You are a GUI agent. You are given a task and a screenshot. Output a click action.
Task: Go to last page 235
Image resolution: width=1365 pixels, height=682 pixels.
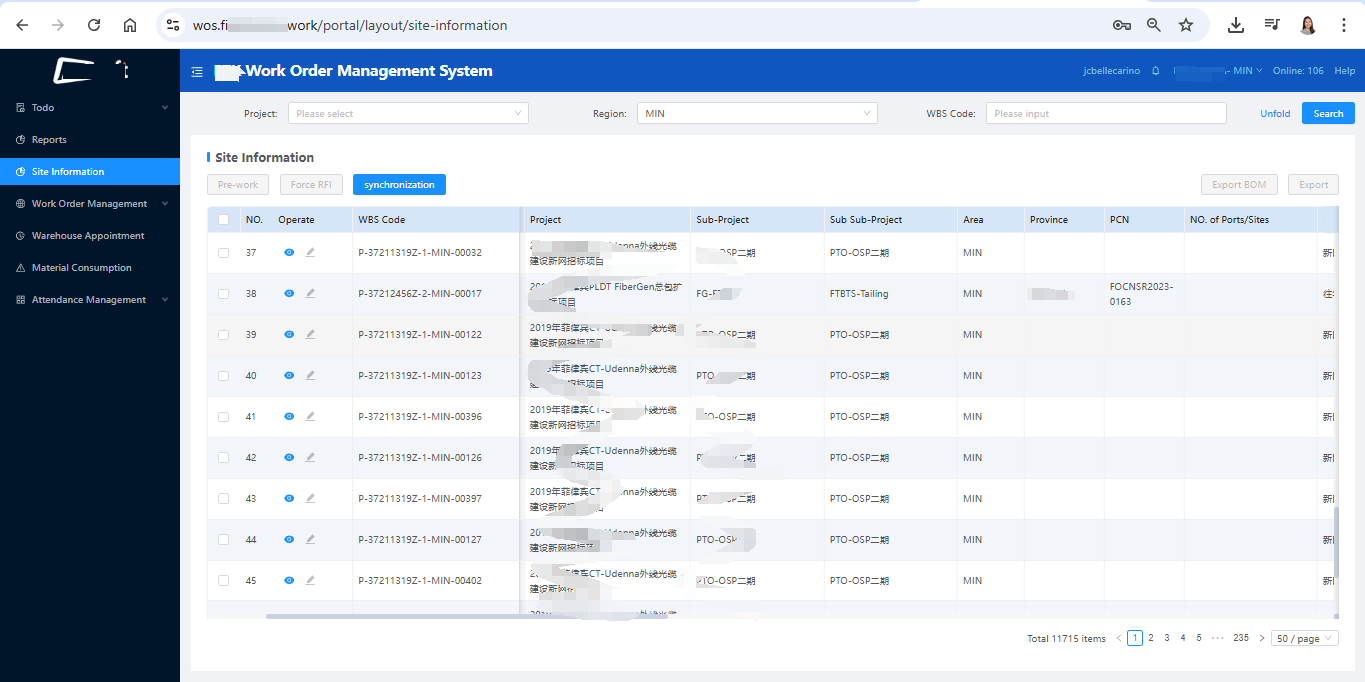(x=1241, y=638)
